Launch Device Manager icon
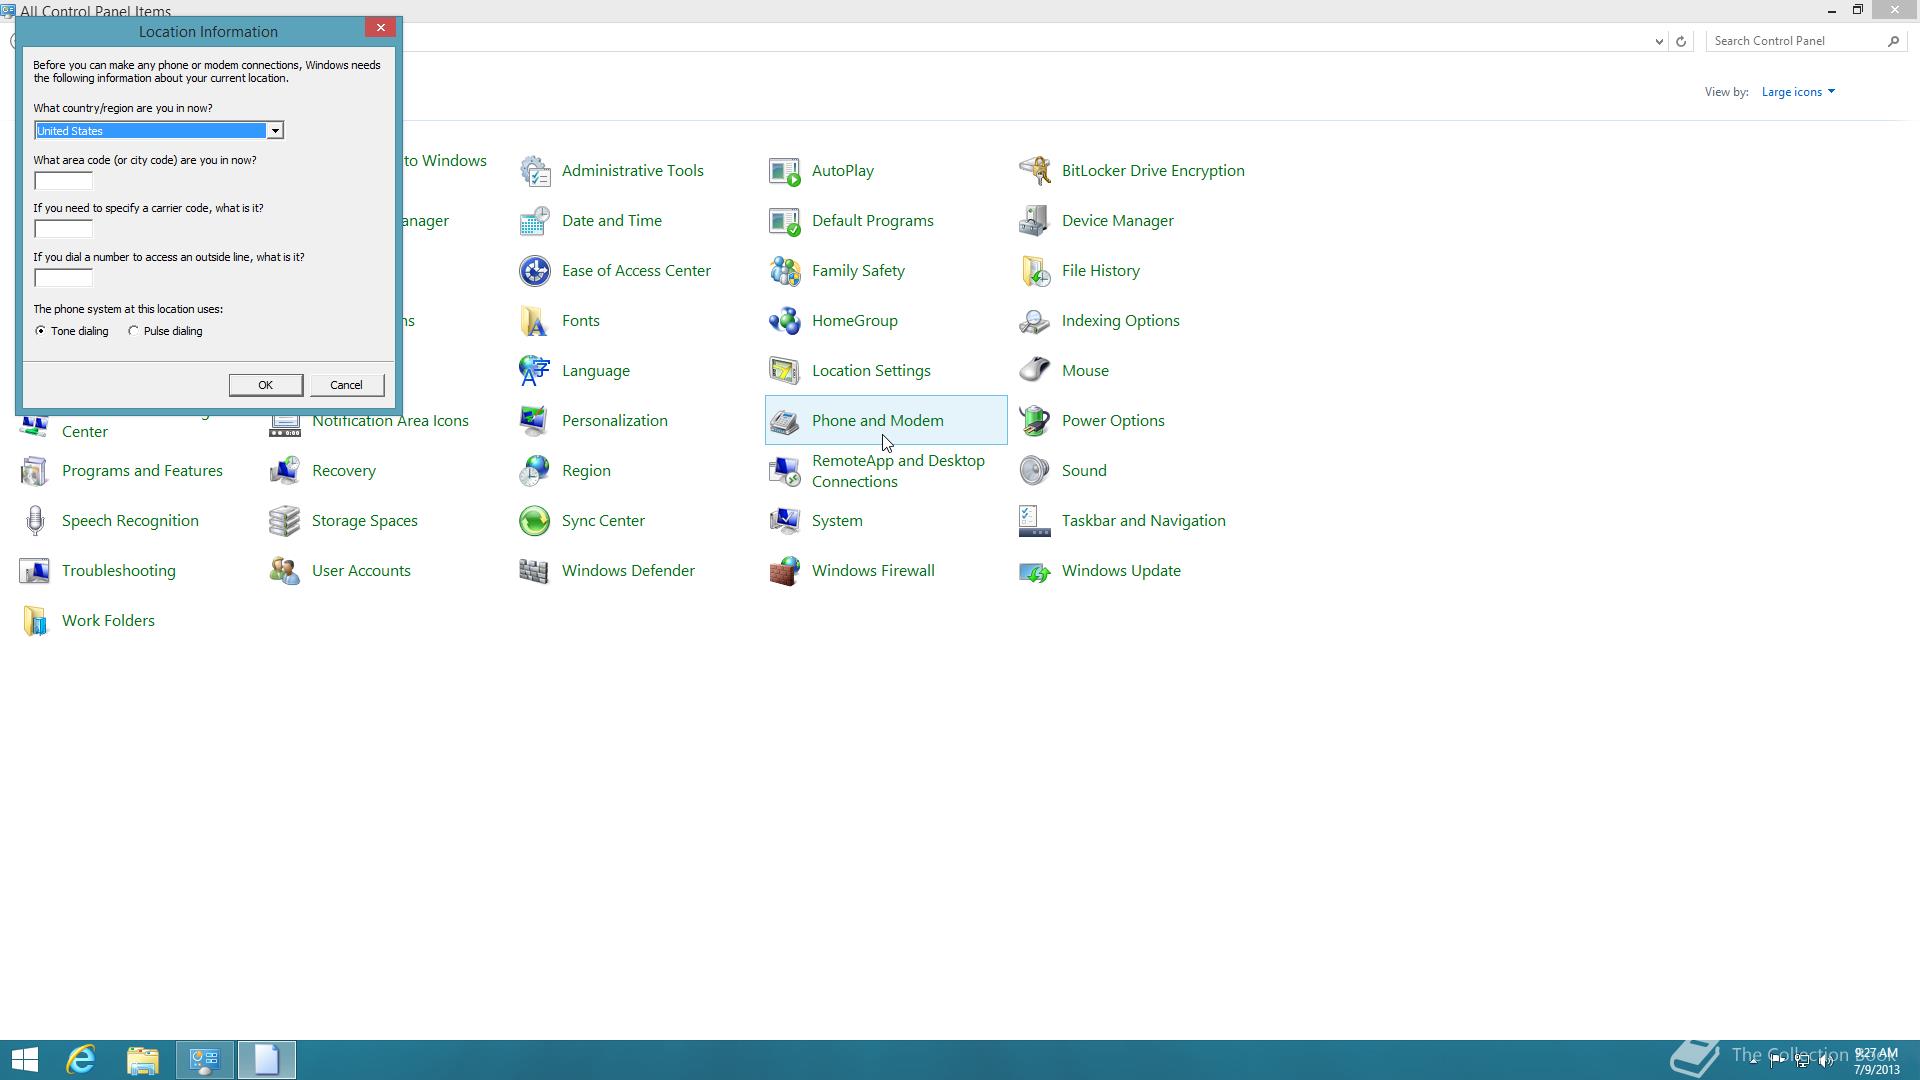This screenshot has height=1080, width=1920. tap(1035, 221)
